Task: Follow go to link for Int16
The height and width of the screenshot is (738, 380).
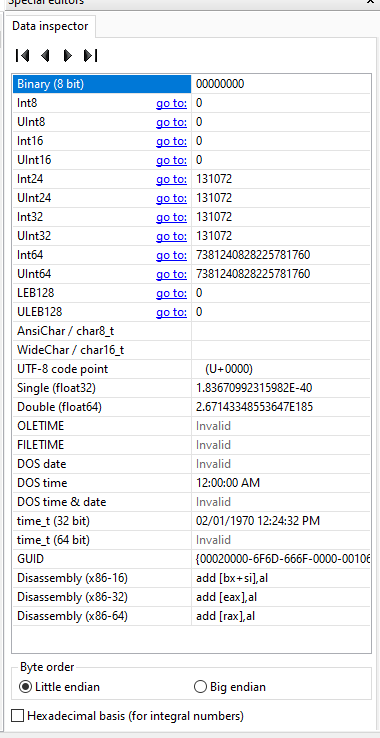Action: tap(171, 141)
